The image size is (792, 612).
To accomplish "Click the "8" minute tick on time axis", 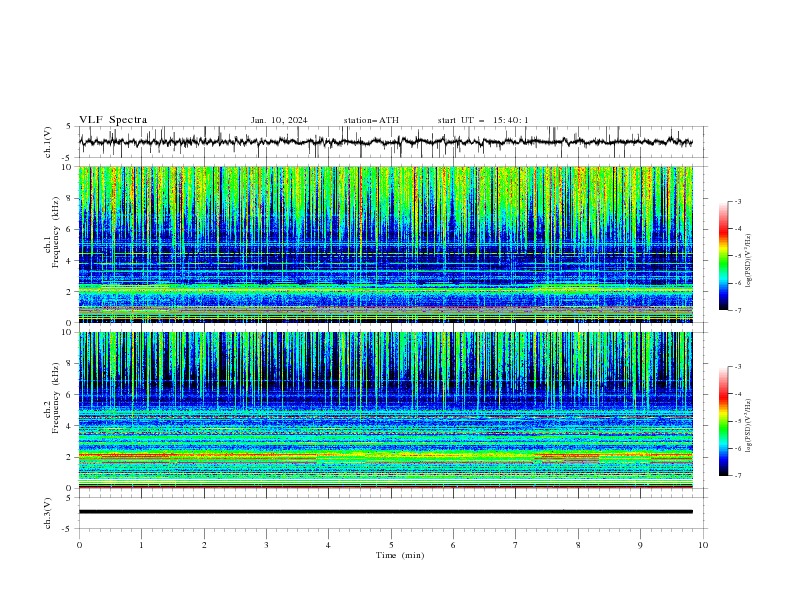I will coord(578,545).
